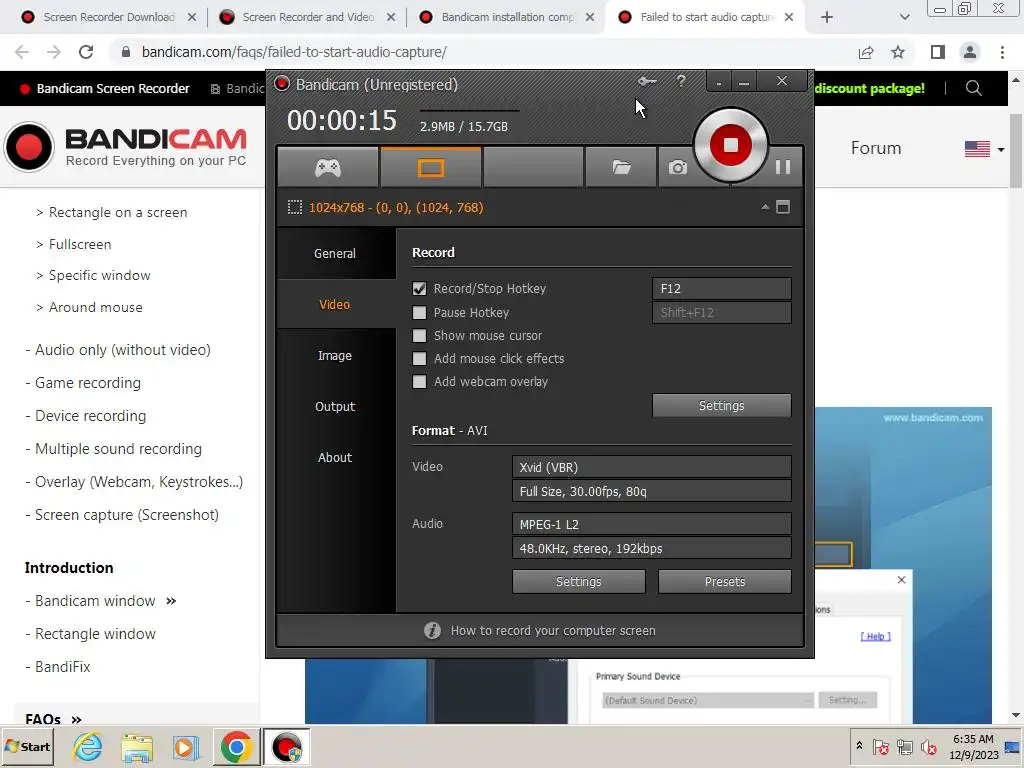Image resolution: width=1024 pixels, height=768 pixels.
Task: Enable Pause Hotkey checkbox
Action: tap(419, 312)
